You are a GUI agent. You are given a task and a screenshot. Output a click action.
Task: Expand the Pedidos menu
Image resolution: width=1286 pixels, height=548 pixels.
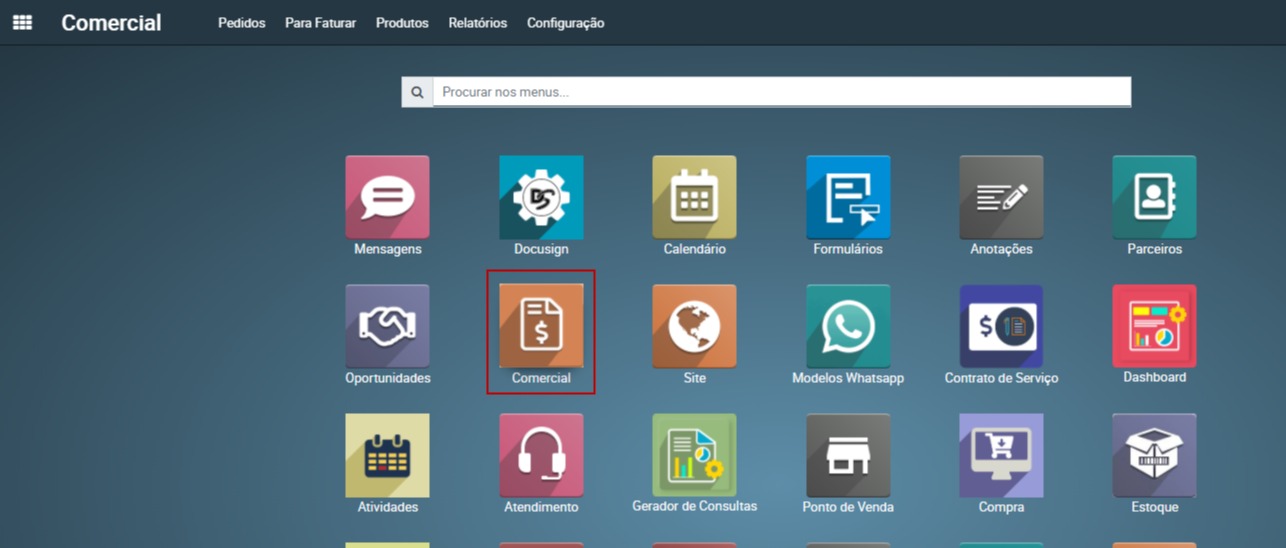(x=241, y=23)
